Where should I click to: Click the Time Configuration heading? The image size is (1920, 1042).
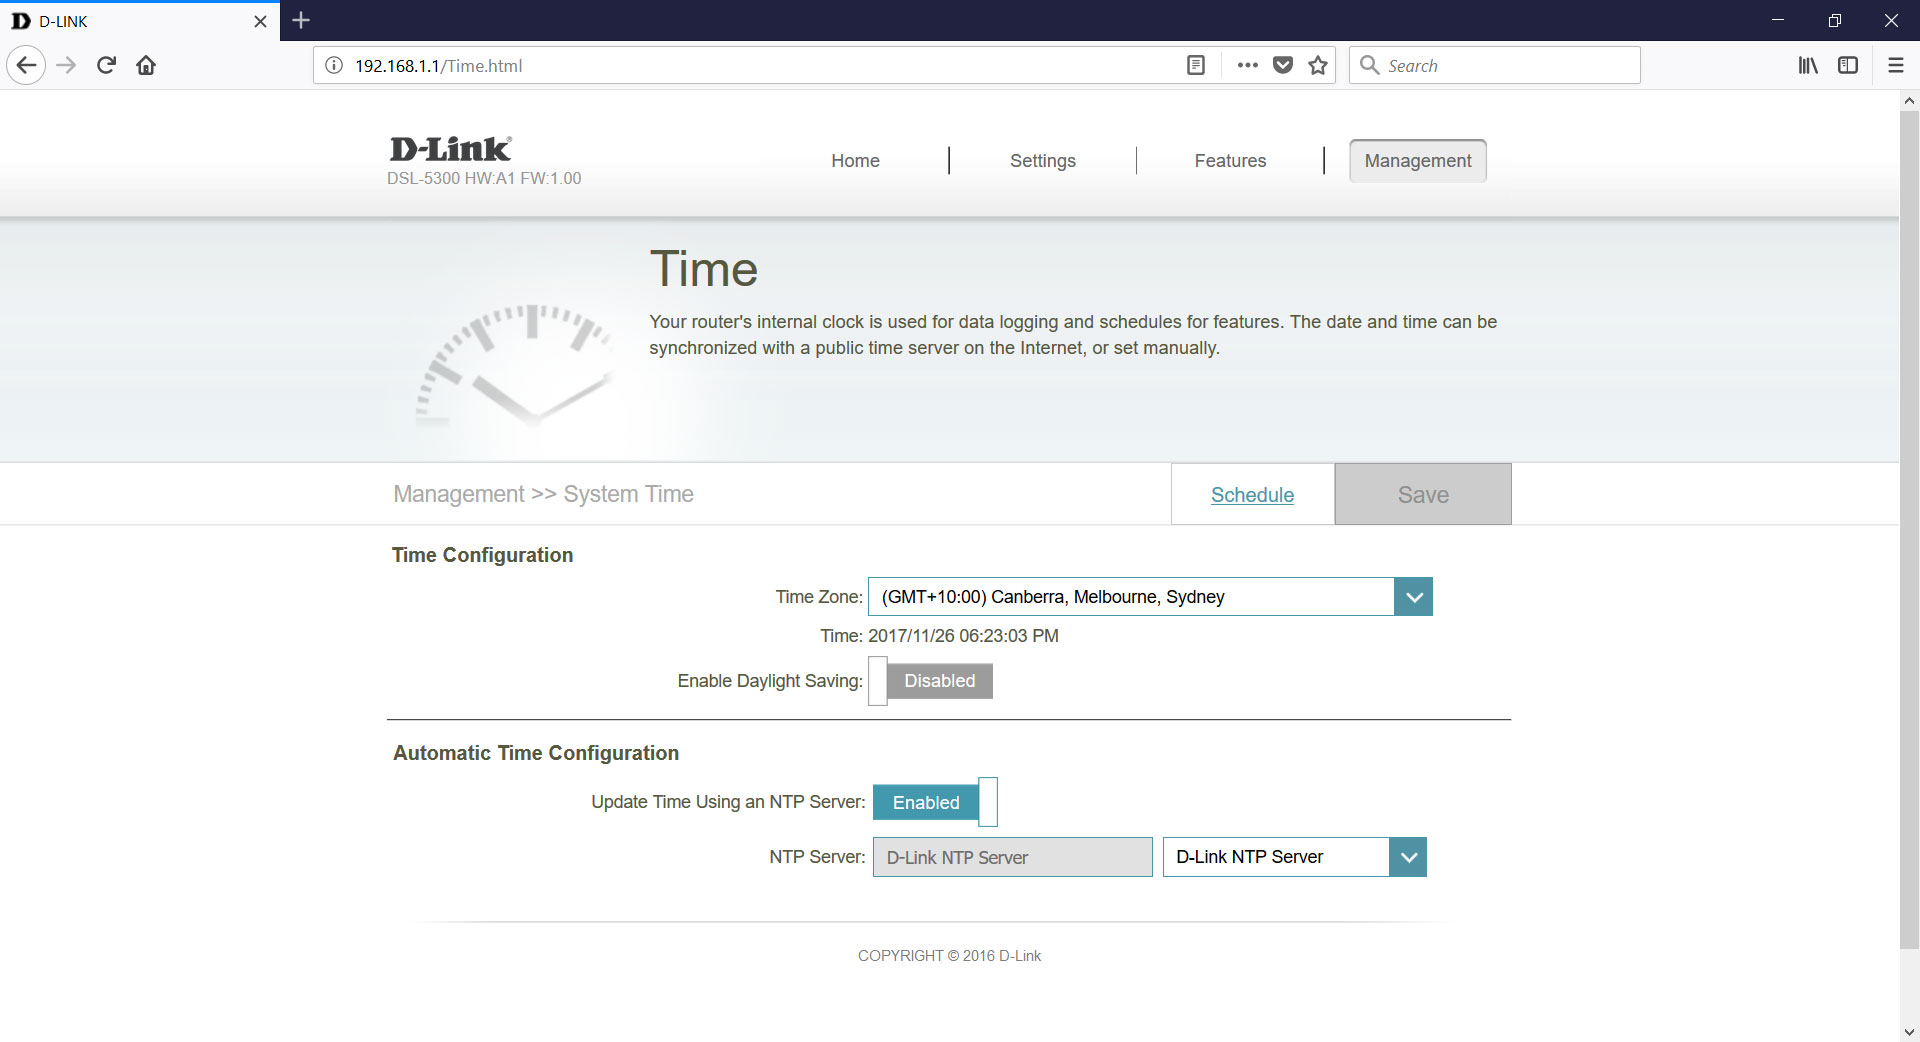[x=482, y=555]
